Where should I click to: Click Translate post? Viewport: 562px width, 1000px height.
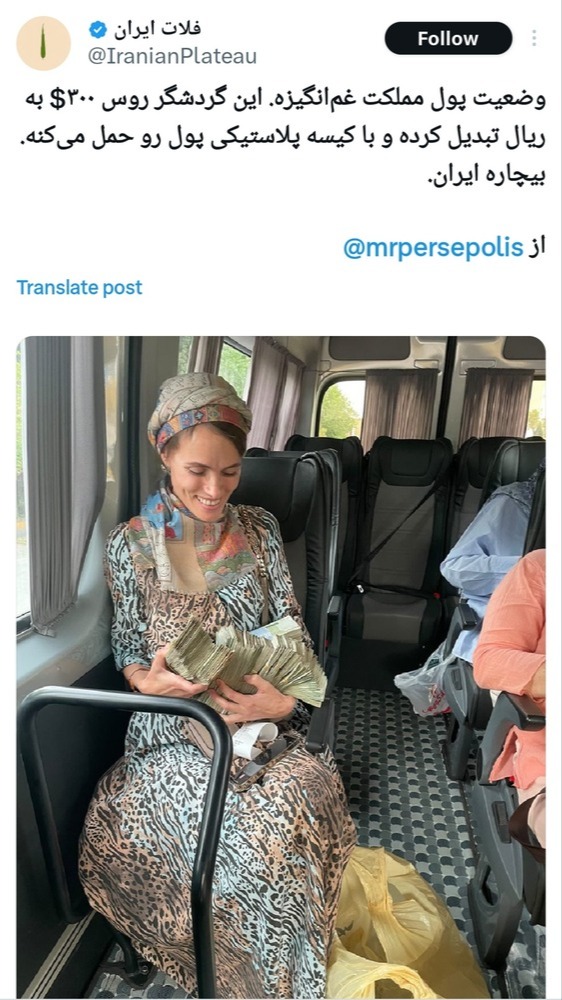coord(79,288)
